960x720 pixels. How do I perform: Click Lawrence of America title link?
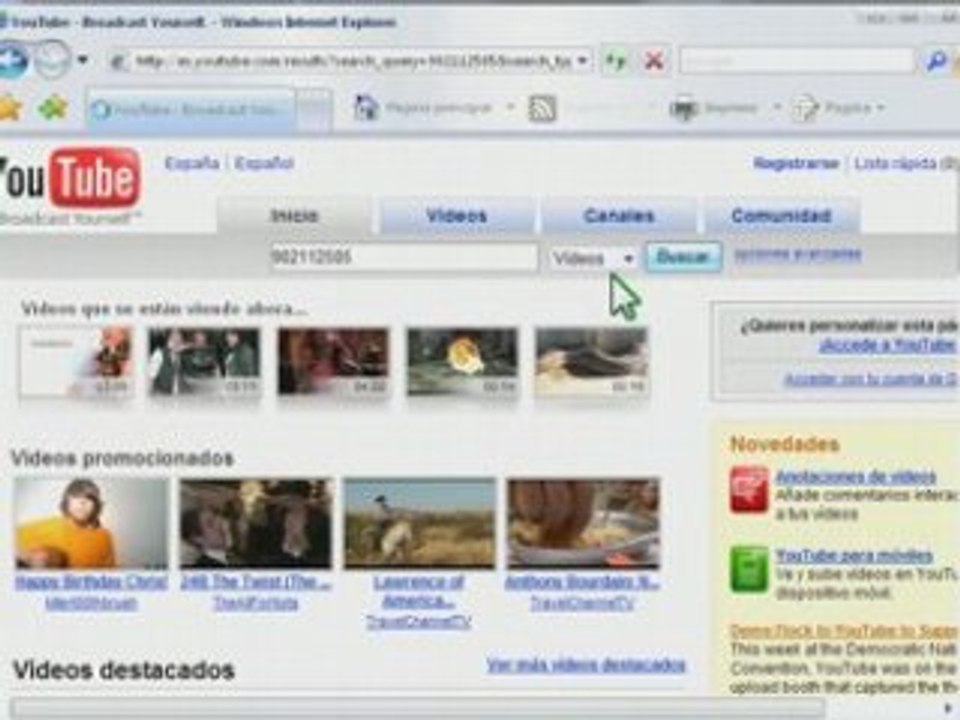point(419,591)
